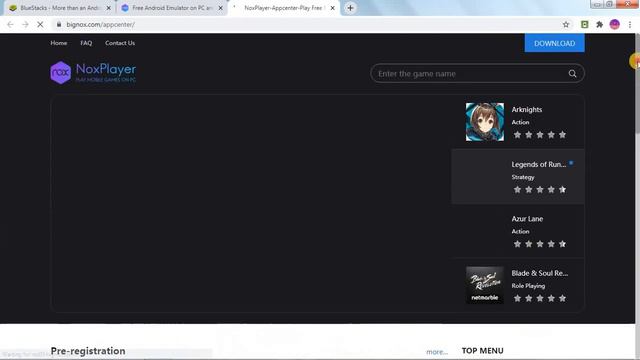This screenshot has width=640, height=360.
Task: Click the 'TOP MENU' heading
Action: tap(482, 351)
